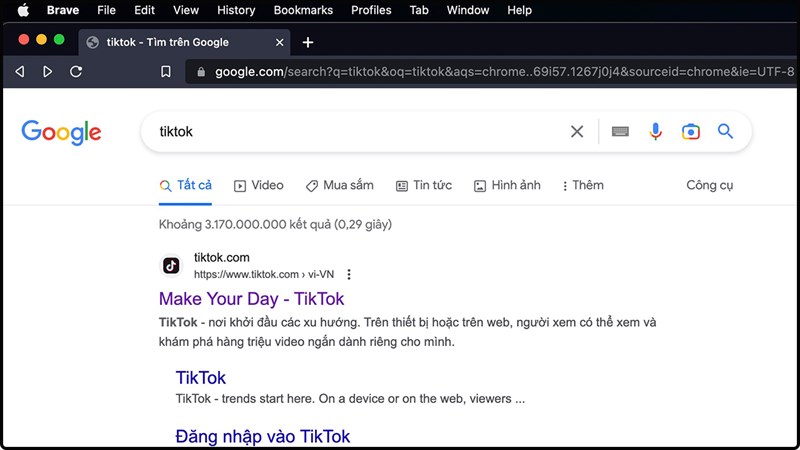Open result options three-dot menu
The width and height of the screenshot is (800, 450).
349,274
